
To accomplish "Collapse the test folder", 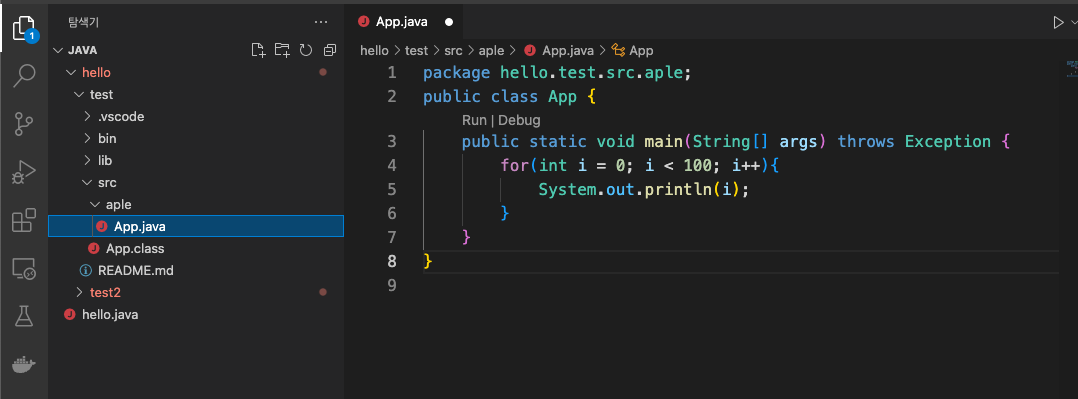I will coord(78,94).
